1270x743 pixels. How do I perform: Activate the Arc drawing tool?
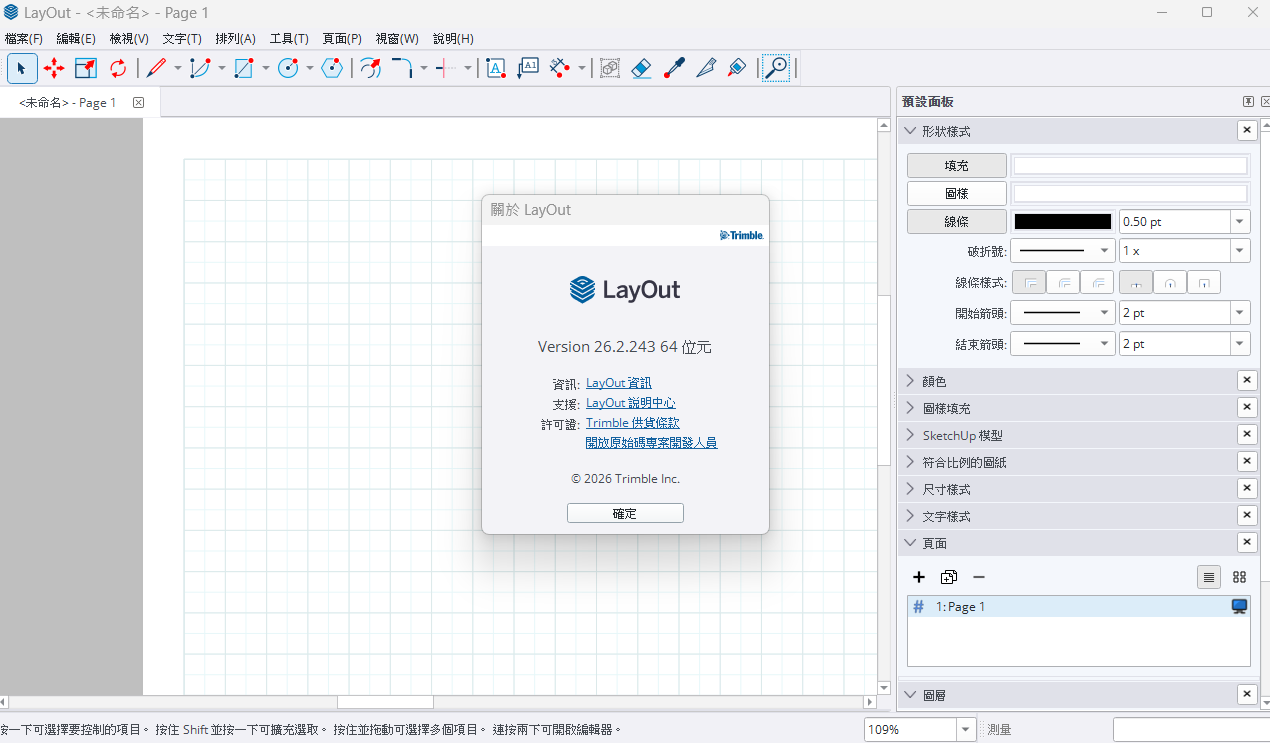200,68
